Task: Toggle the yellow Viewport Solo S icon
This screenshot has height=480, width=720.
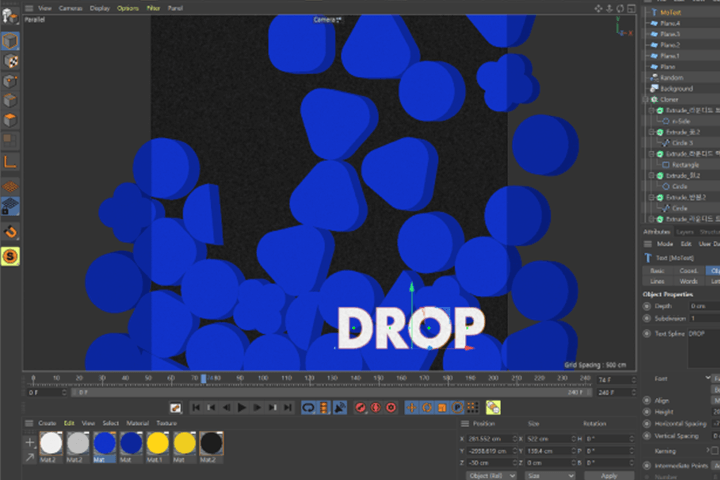Action: coord(10,256)
